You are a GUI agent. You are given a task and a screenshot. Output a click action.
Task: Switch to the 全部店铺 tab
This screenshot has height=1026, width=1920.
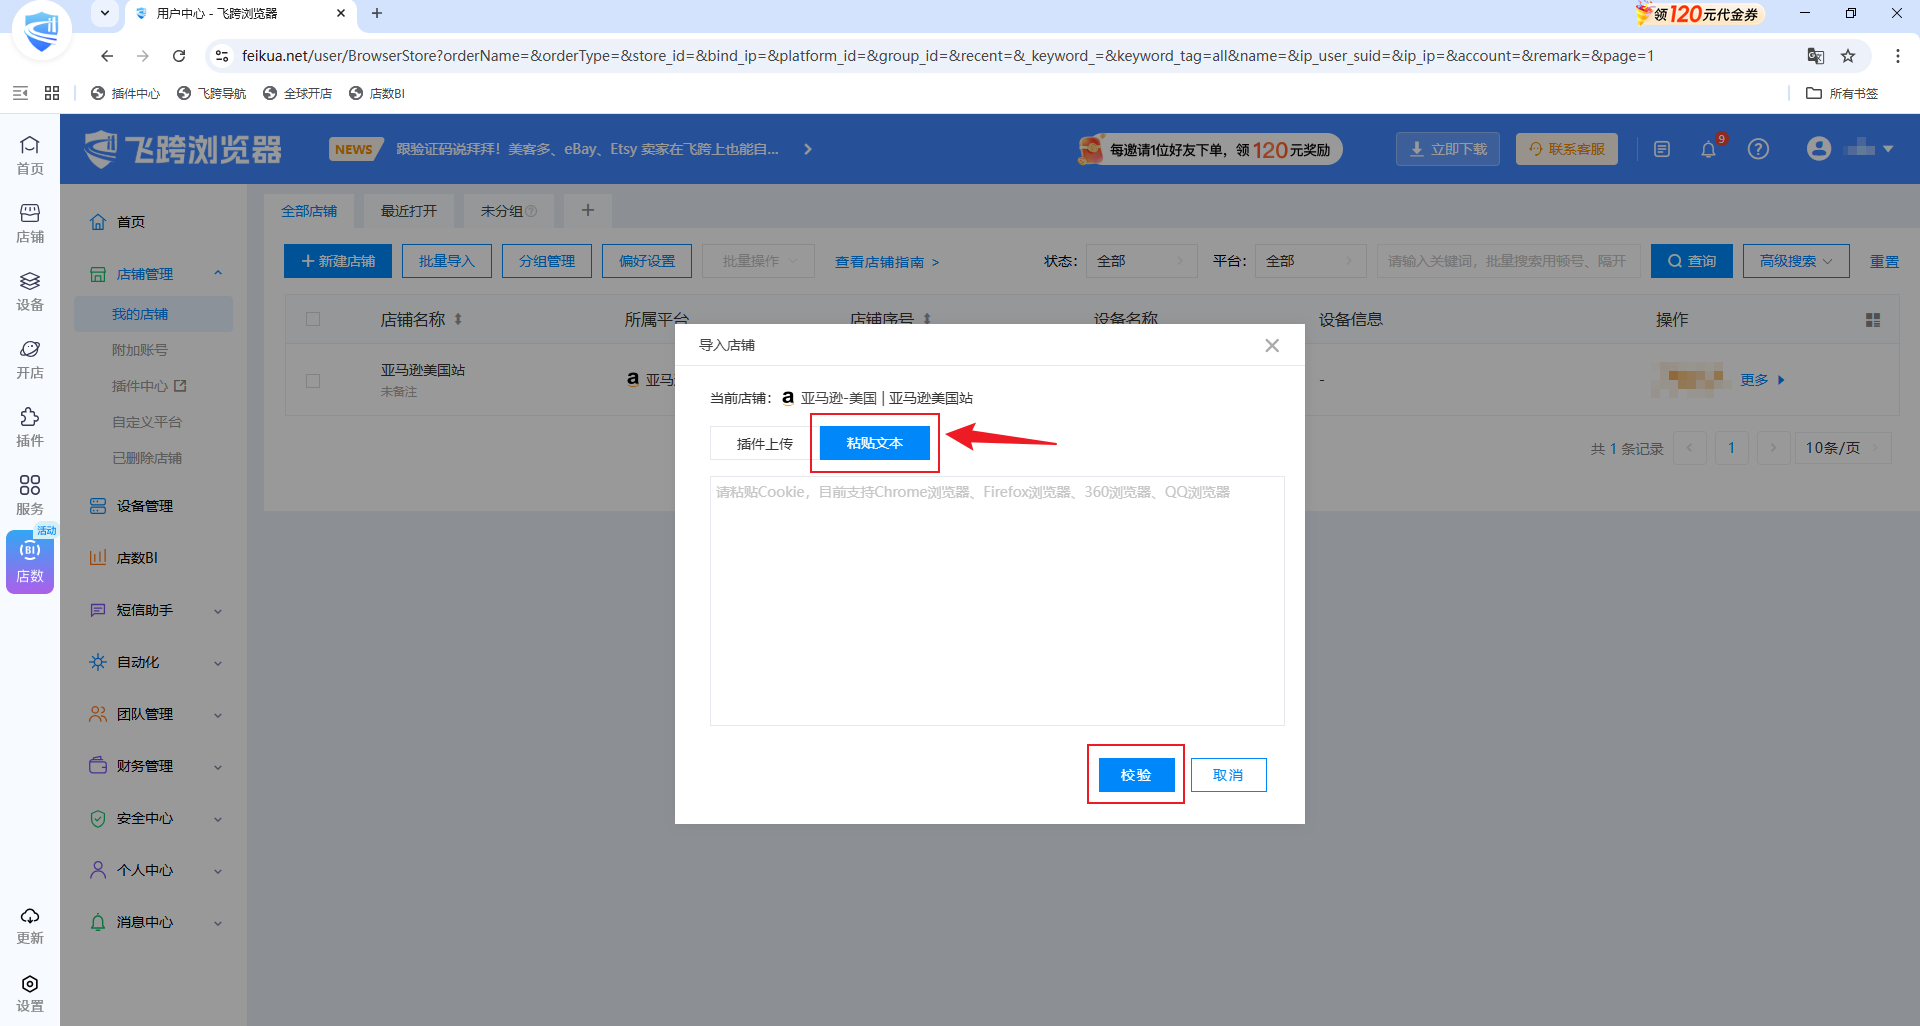pos(309,211)
